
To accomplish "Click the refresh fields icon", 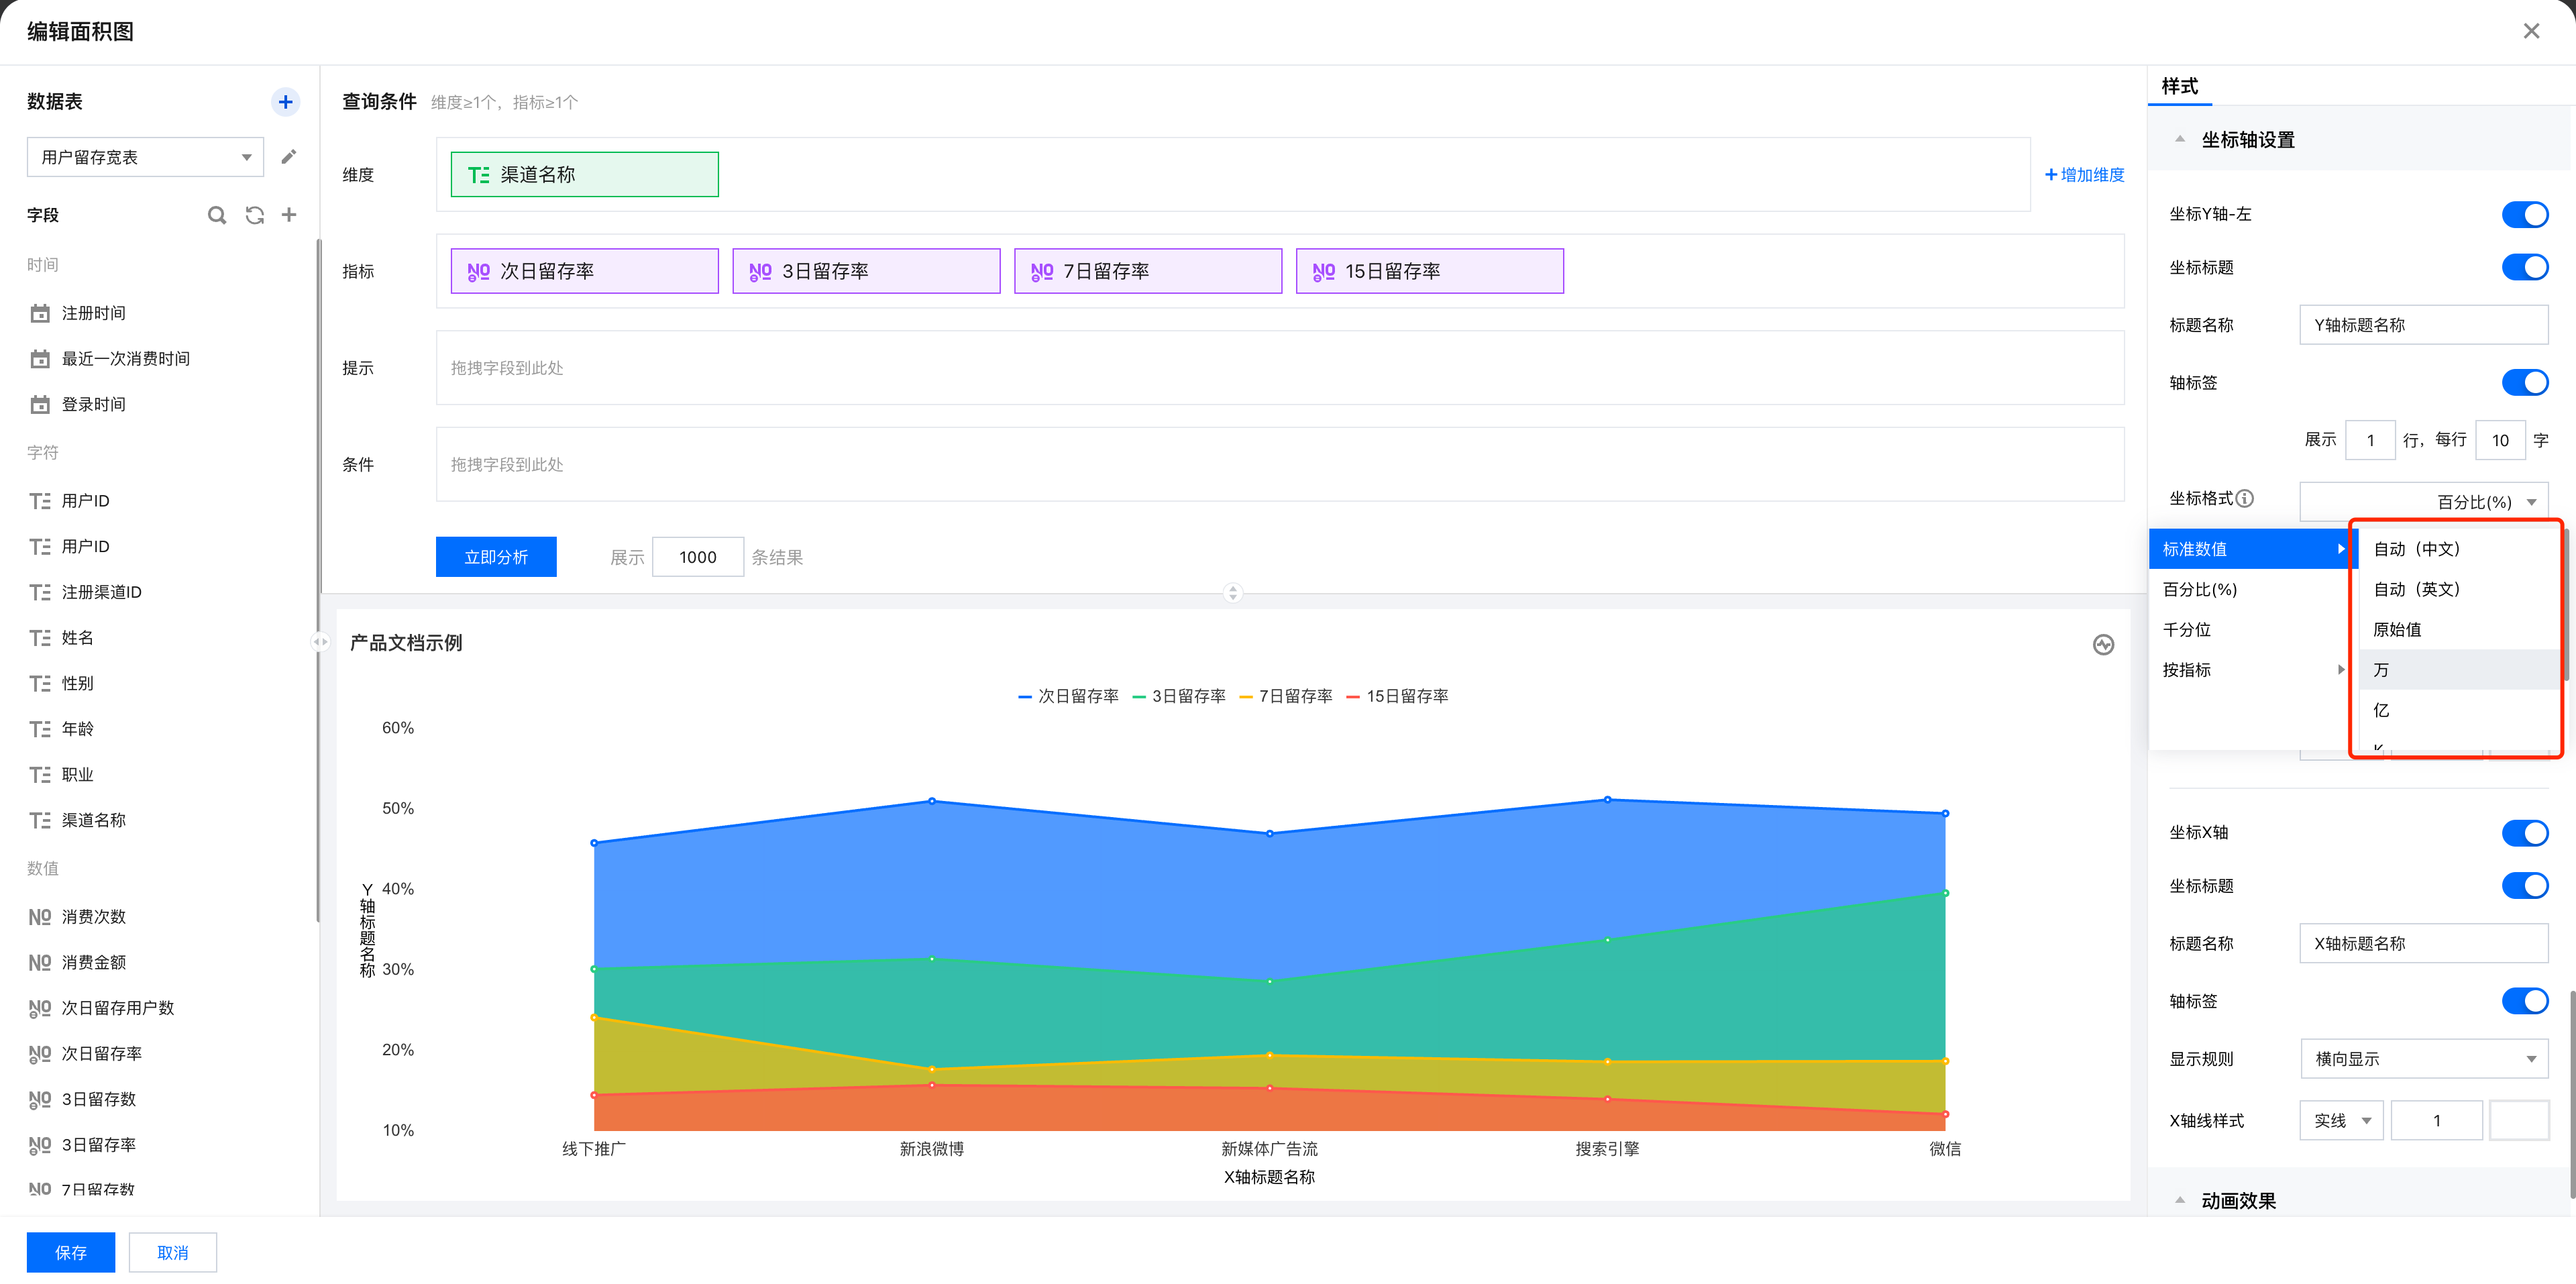I will pyautogui.click(x=254, y=215).
